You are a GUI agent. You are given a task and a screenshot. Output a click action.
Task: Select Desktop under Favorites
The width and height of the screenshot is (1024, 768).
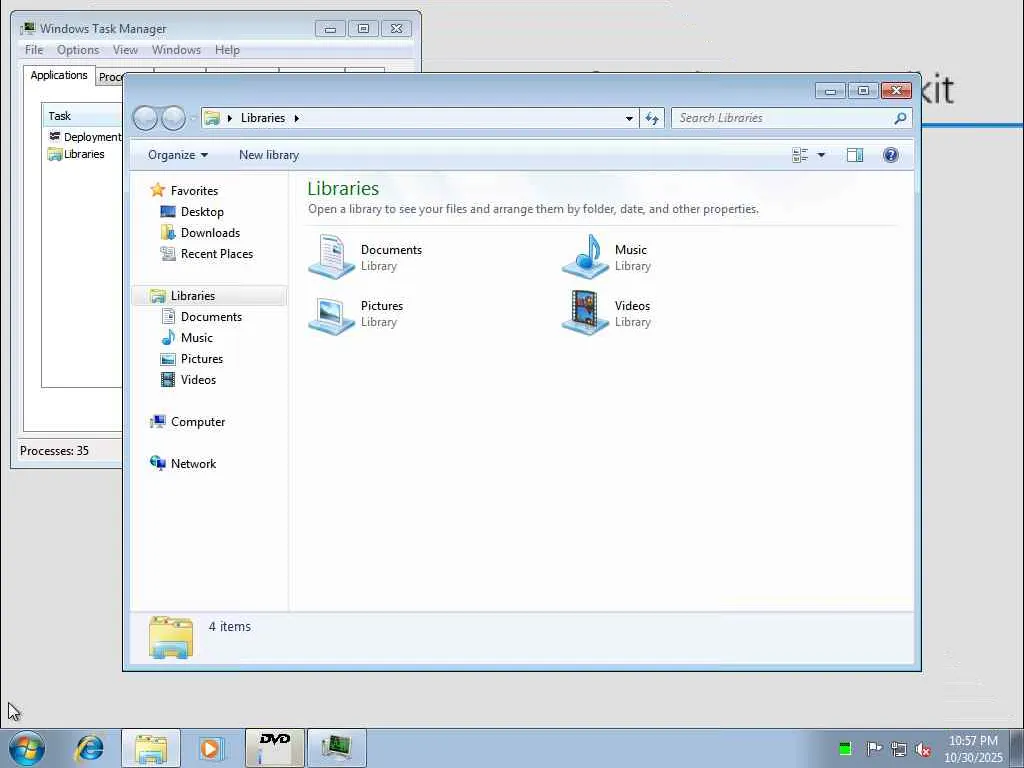pos(202,212)
